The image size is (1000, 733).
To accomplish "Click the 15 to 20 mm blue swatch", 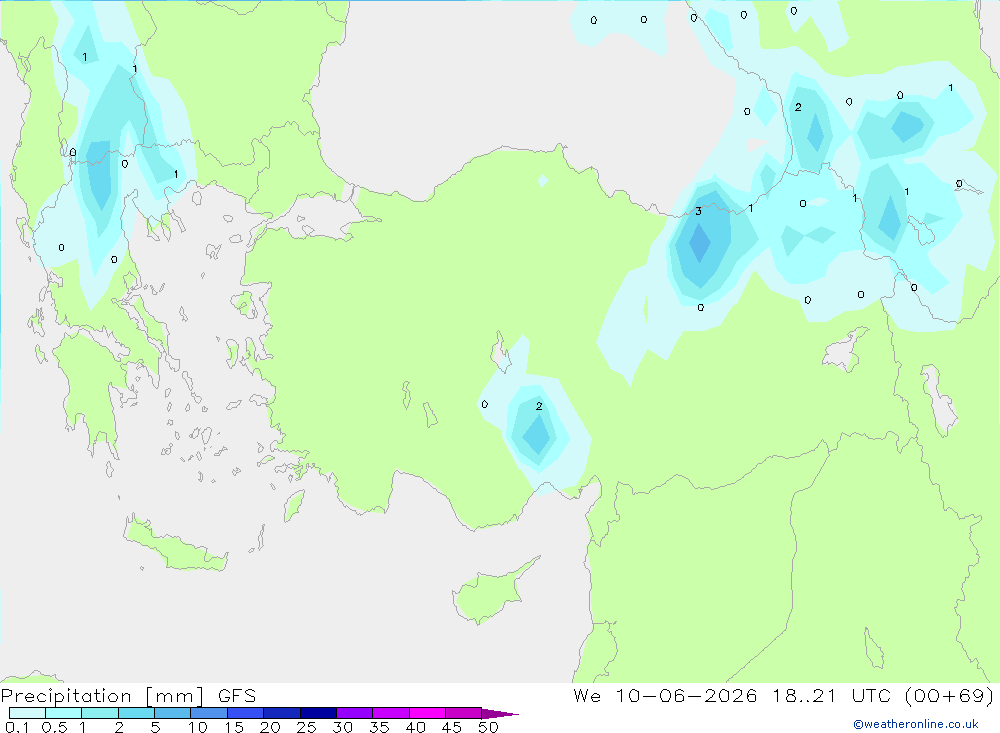I will click(x=246, y=713).
